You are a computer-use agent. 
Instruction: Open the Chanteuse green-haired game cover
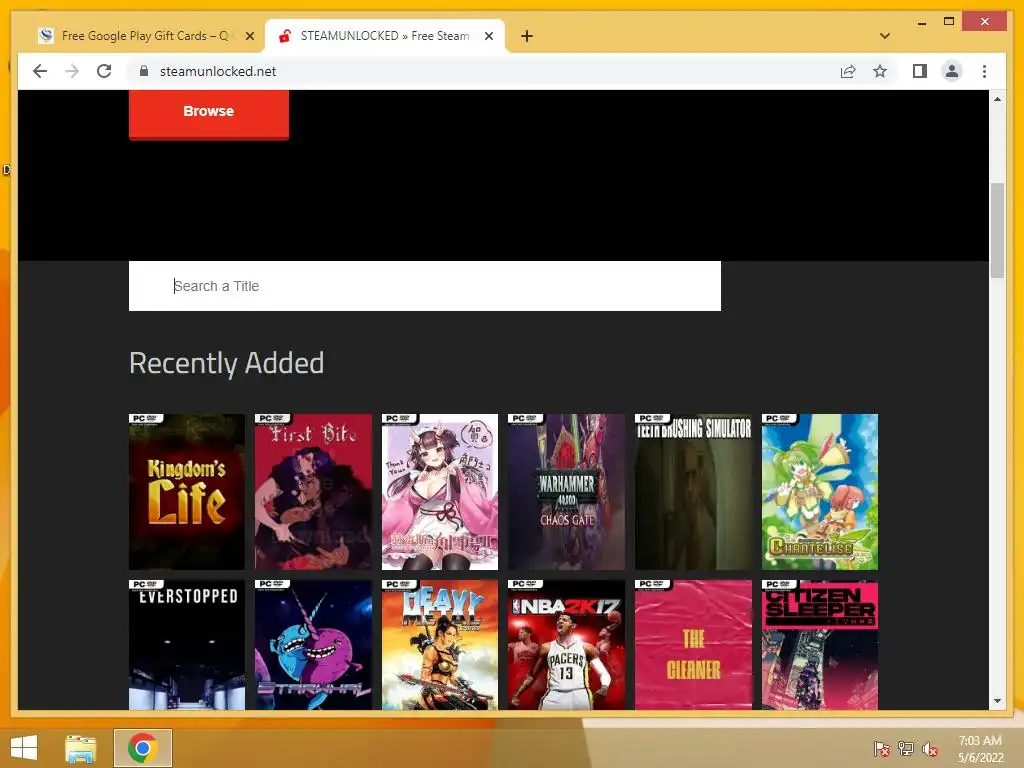pyautogui.click(x=820, y=492)
